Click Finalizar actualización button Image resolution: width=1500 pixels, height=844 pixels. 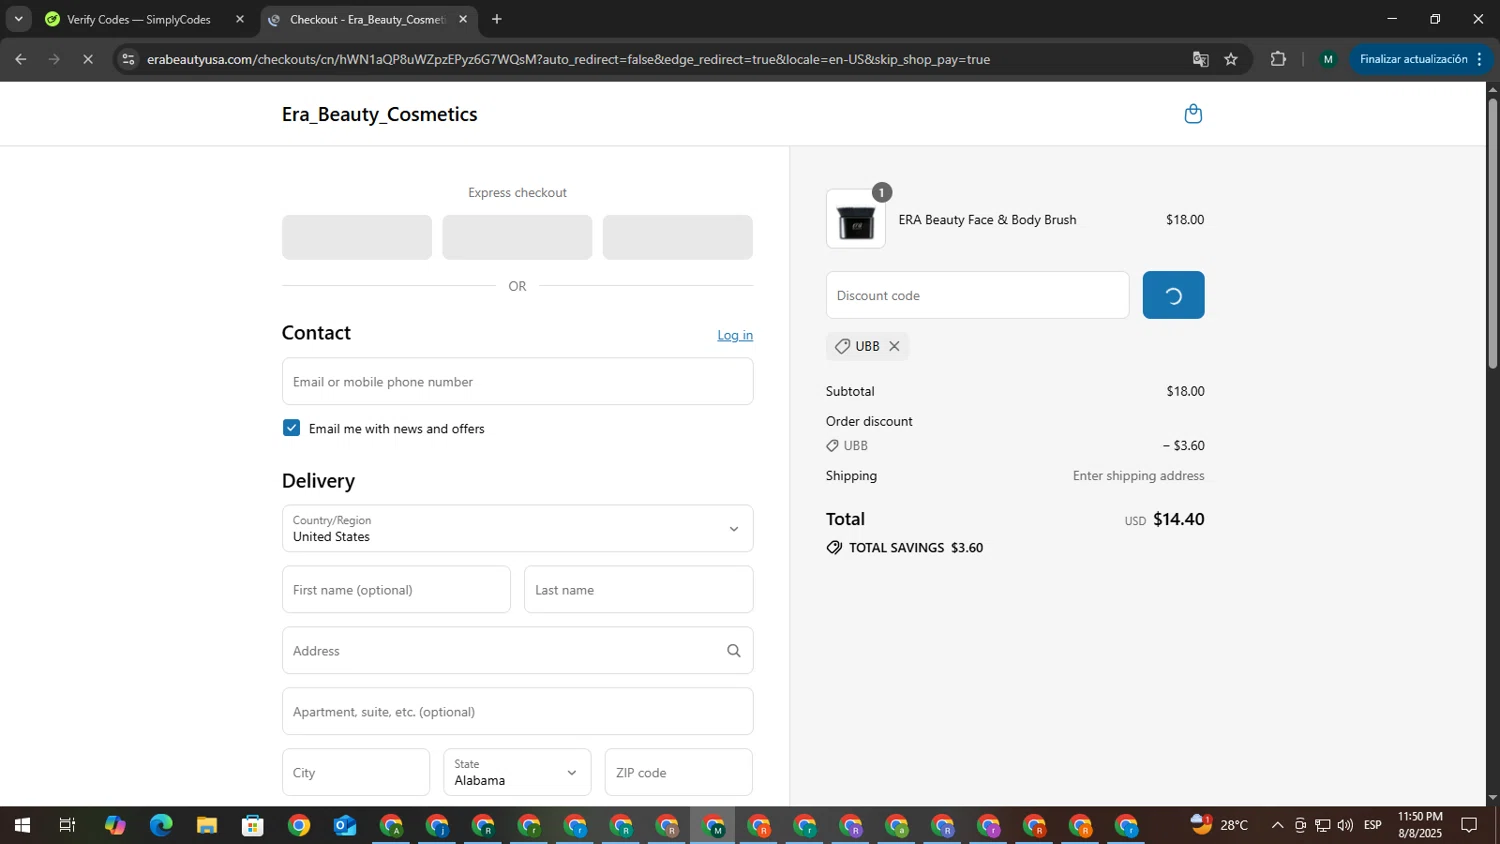pyautogui.click(x=1413, y=59)
